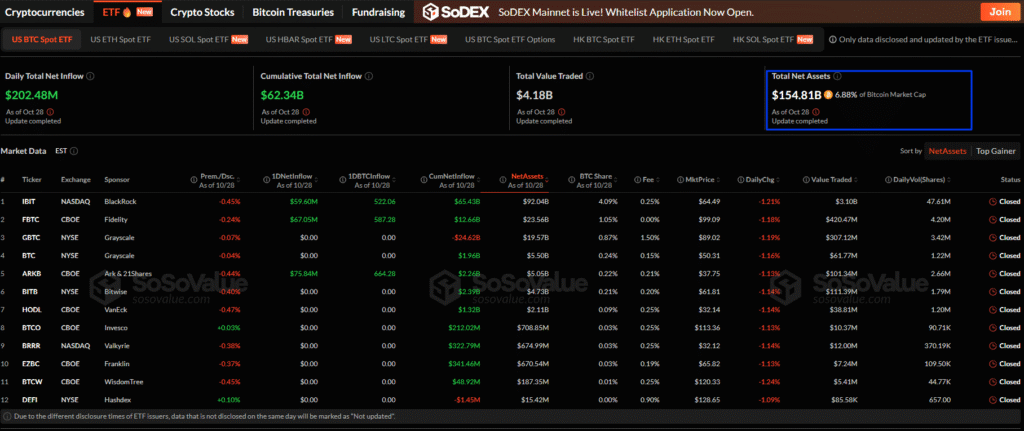The width and height of the screenshot is (1024, 431).
Task: Click the FBTC ticker row
Action: coord(512,219)
